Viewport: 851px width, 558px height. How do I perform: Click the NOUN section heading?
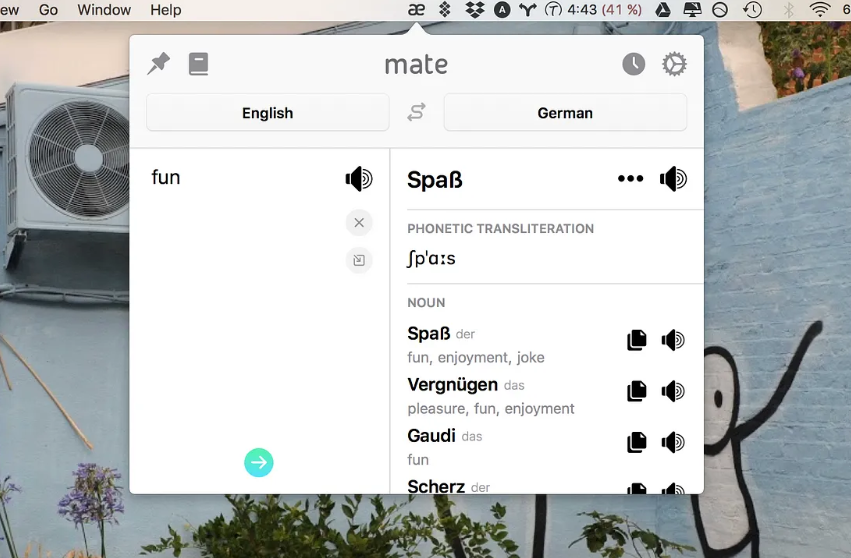(x=426, y=302)
